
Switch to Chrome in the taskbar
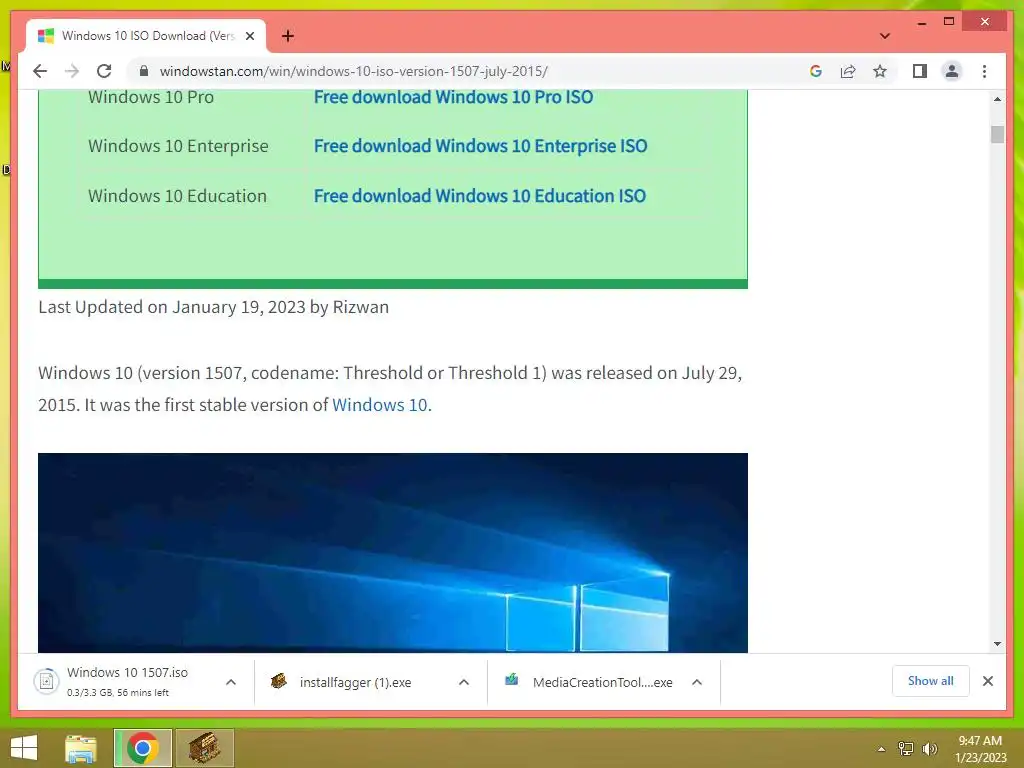[x=142, y=748]
